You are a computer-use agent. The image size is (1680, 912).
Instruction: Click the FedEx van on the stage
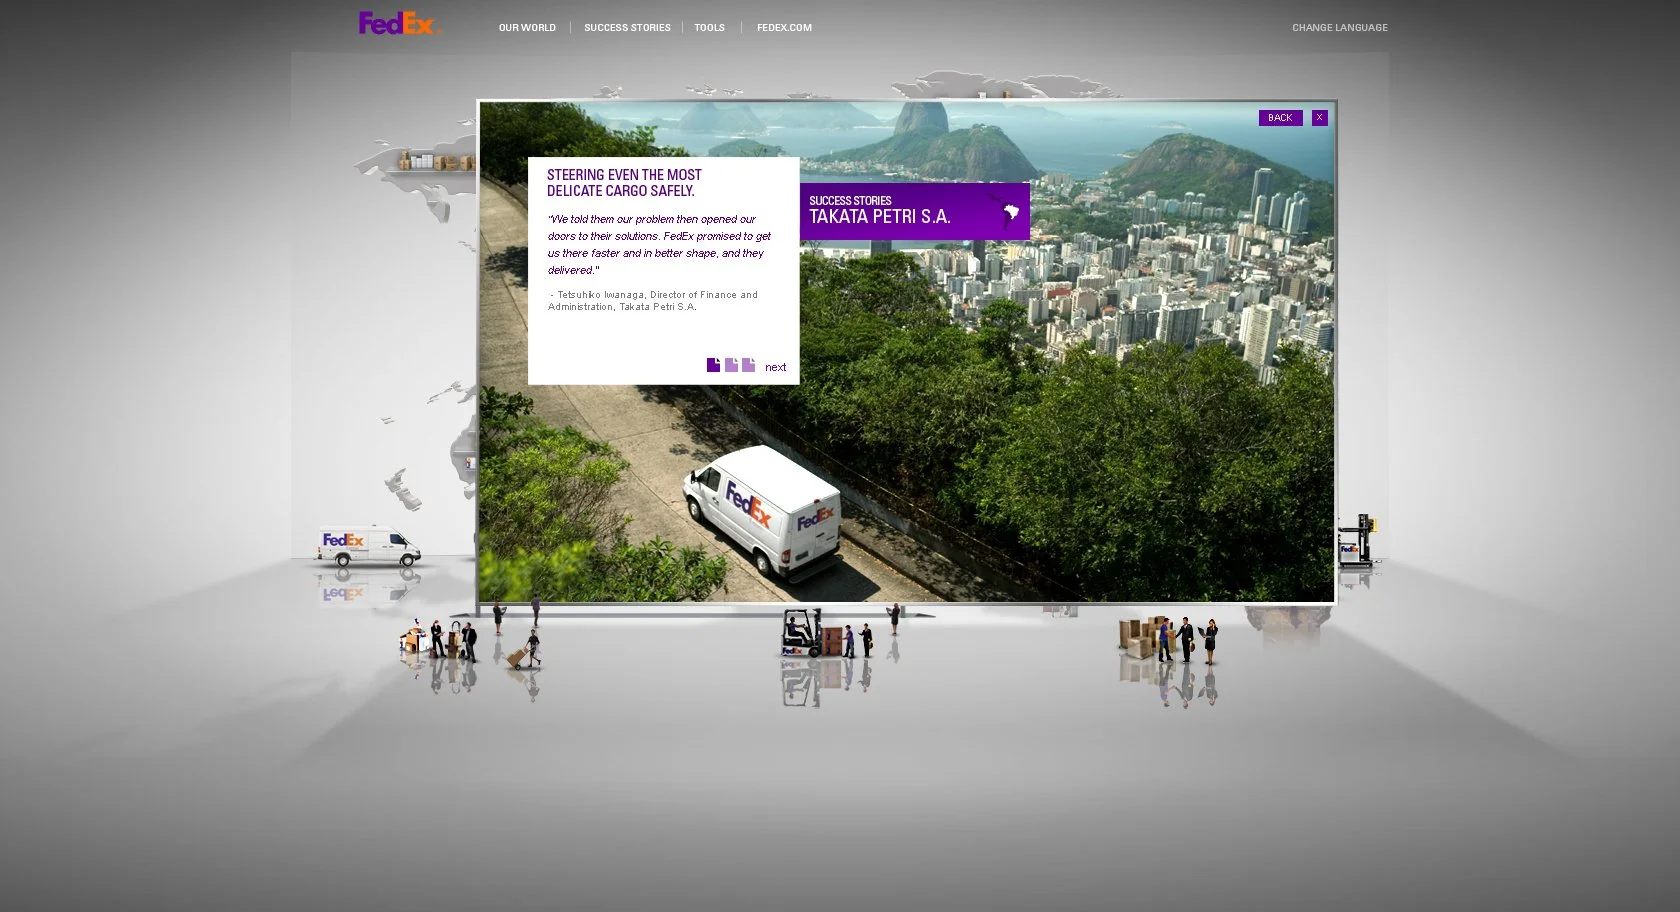pos(368,546)
